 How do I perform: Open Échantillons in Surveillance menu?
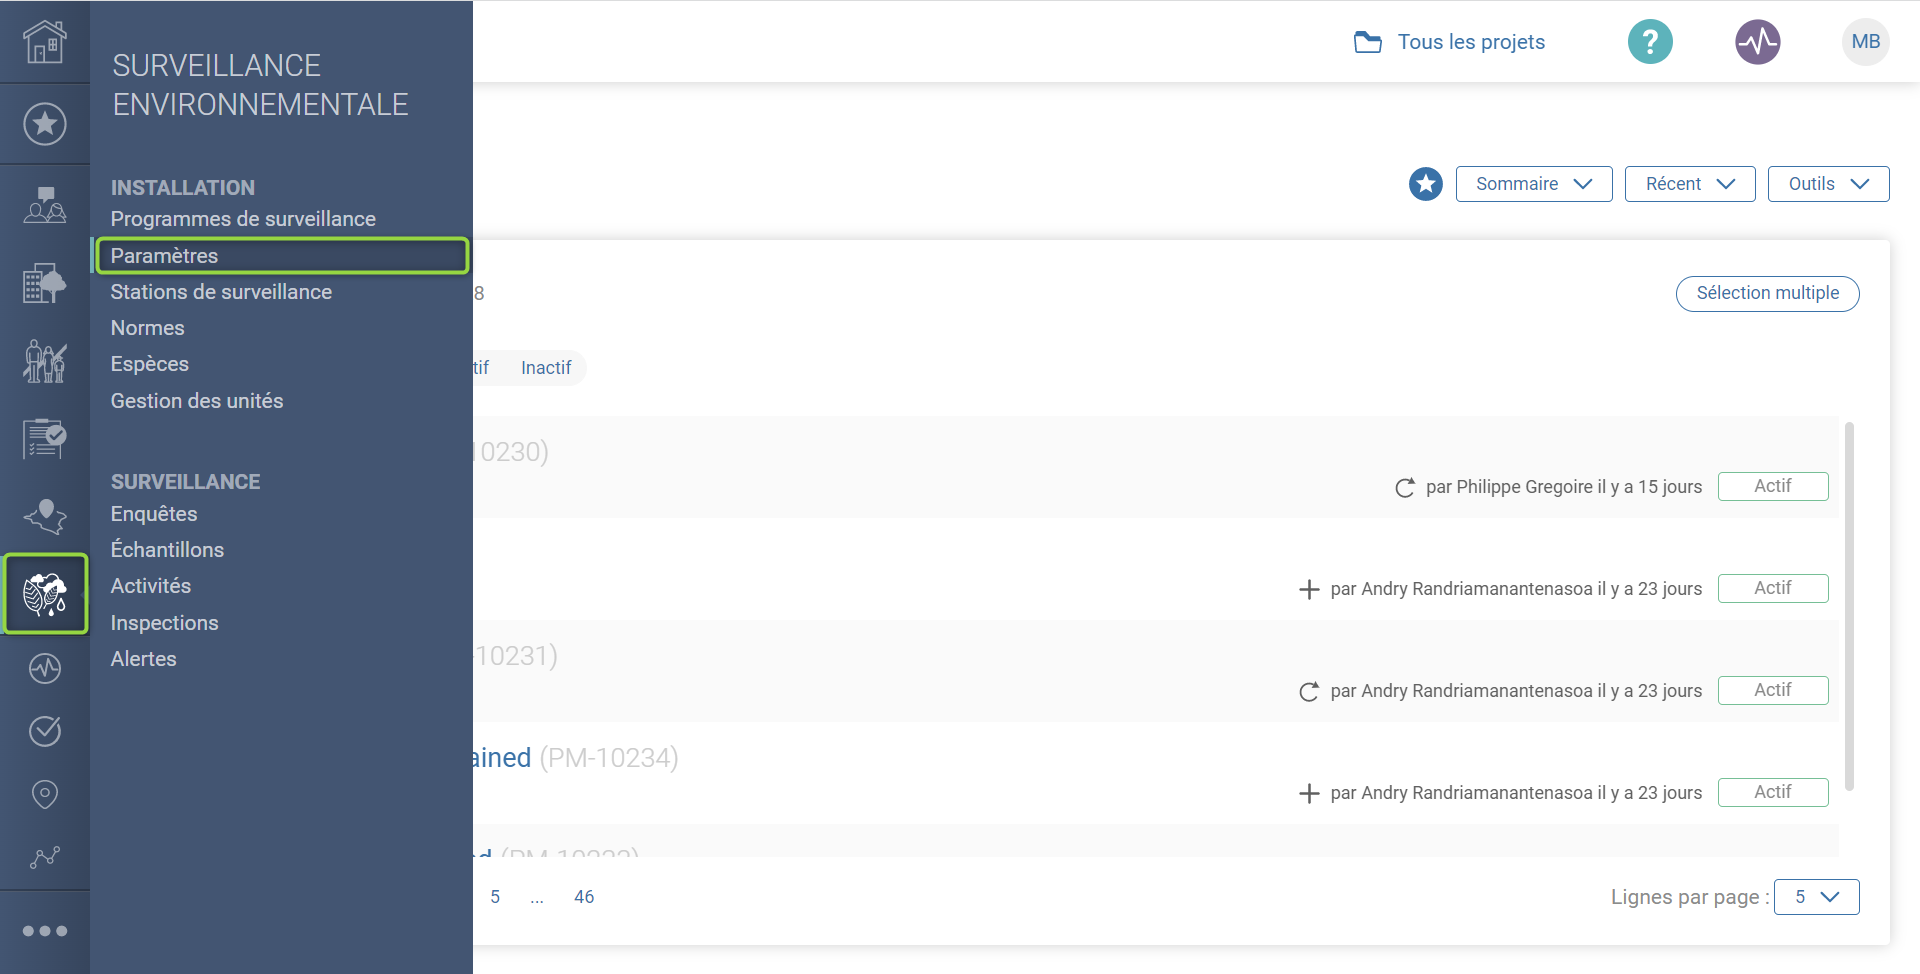coord(167,550)
